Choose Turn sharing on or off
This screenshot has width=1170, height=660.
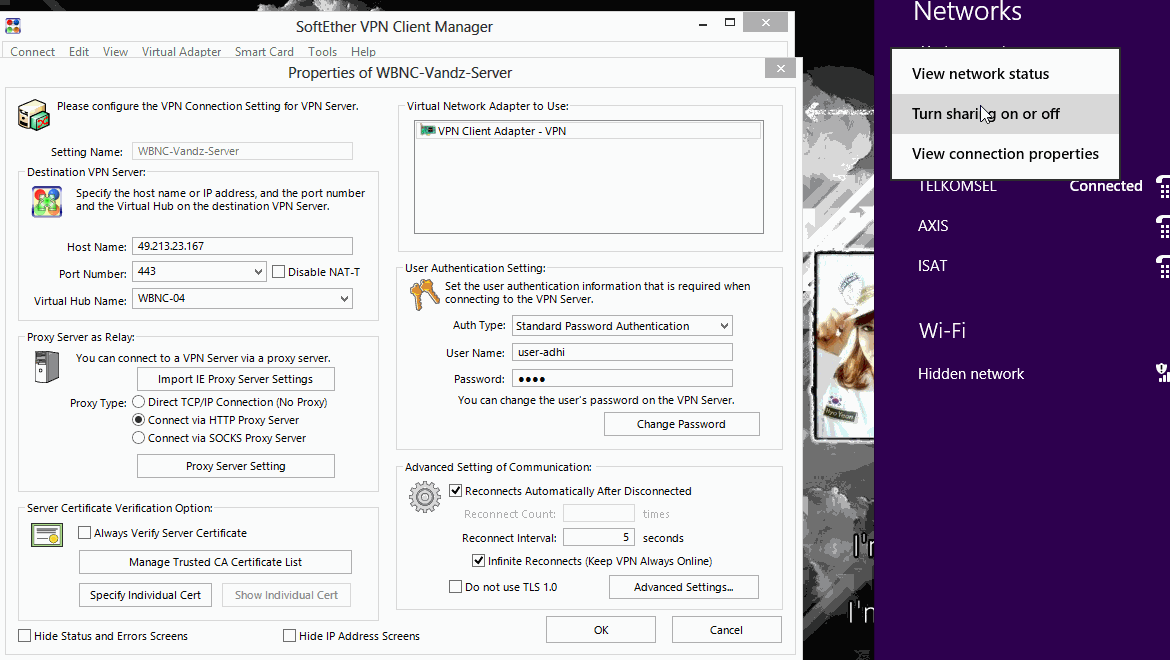[x=1005, y=114]
